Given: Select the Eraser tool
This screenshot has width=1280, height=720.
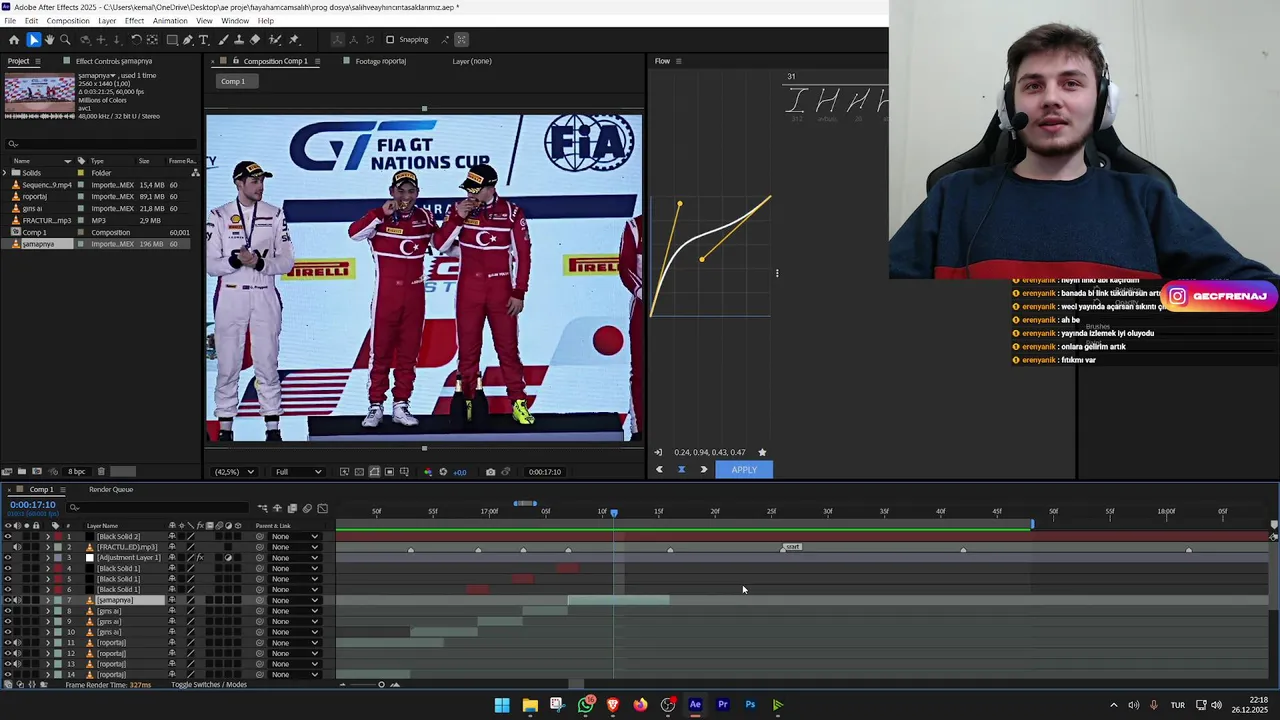Looking at the screenshot, I should [x=255, y=40].
